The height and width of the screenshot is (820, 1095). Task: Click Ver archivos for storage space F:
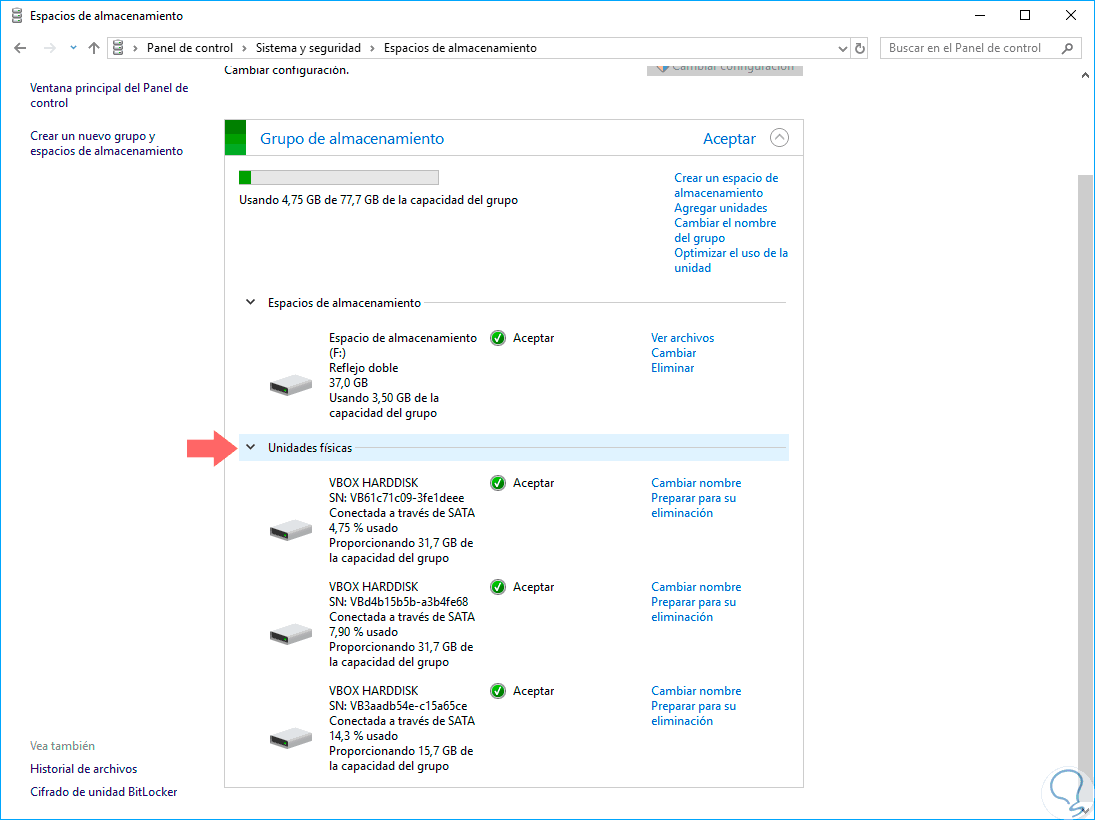click(x=682, y=338)
